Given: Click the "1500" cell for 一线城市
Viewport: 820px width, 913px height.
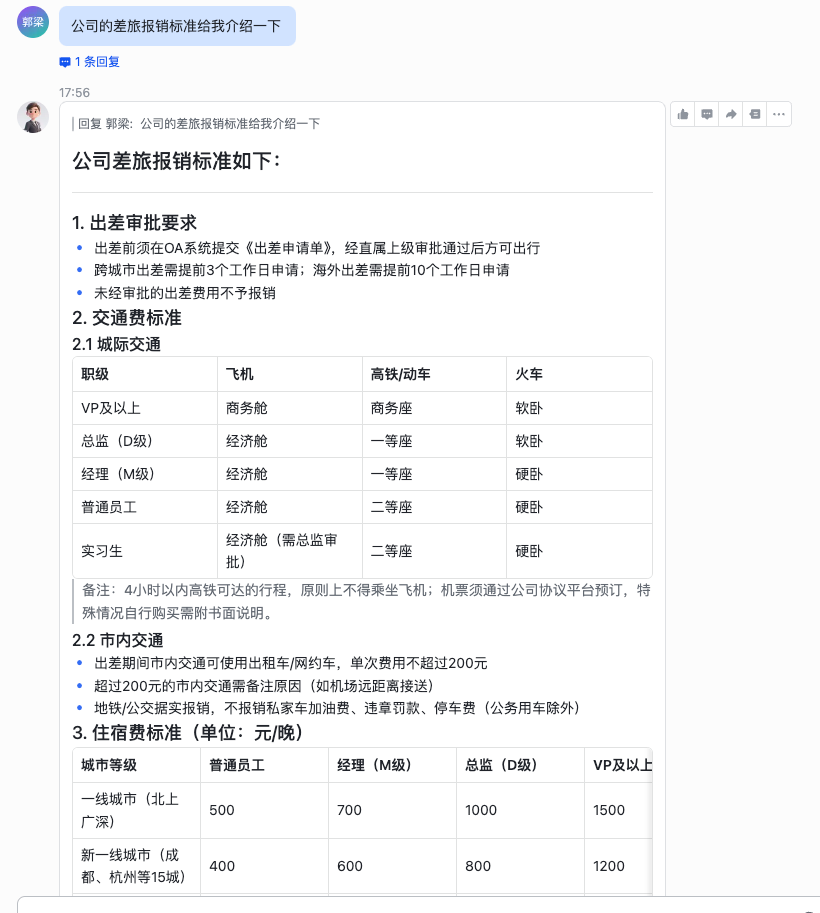Looking at the screenshot, I should click(609, 810).
